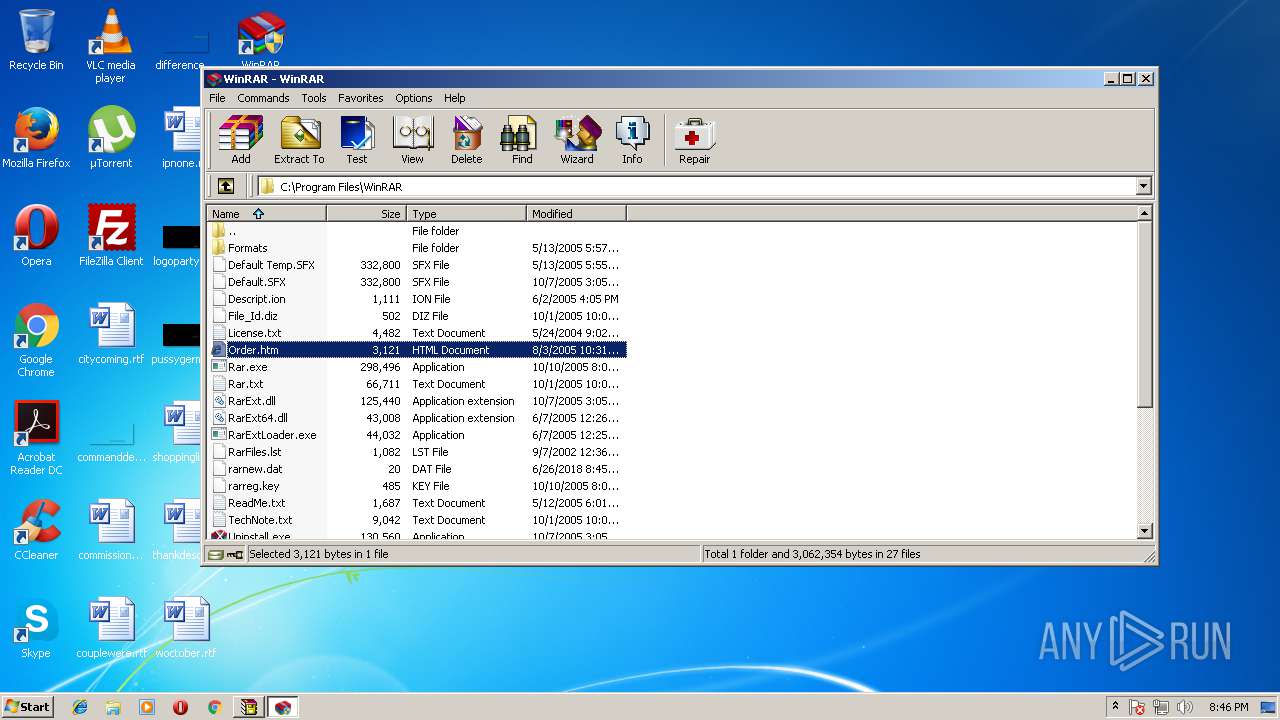Click the Extract To toolbar icon
1280x720 pixels.
(x=299, y=140)
